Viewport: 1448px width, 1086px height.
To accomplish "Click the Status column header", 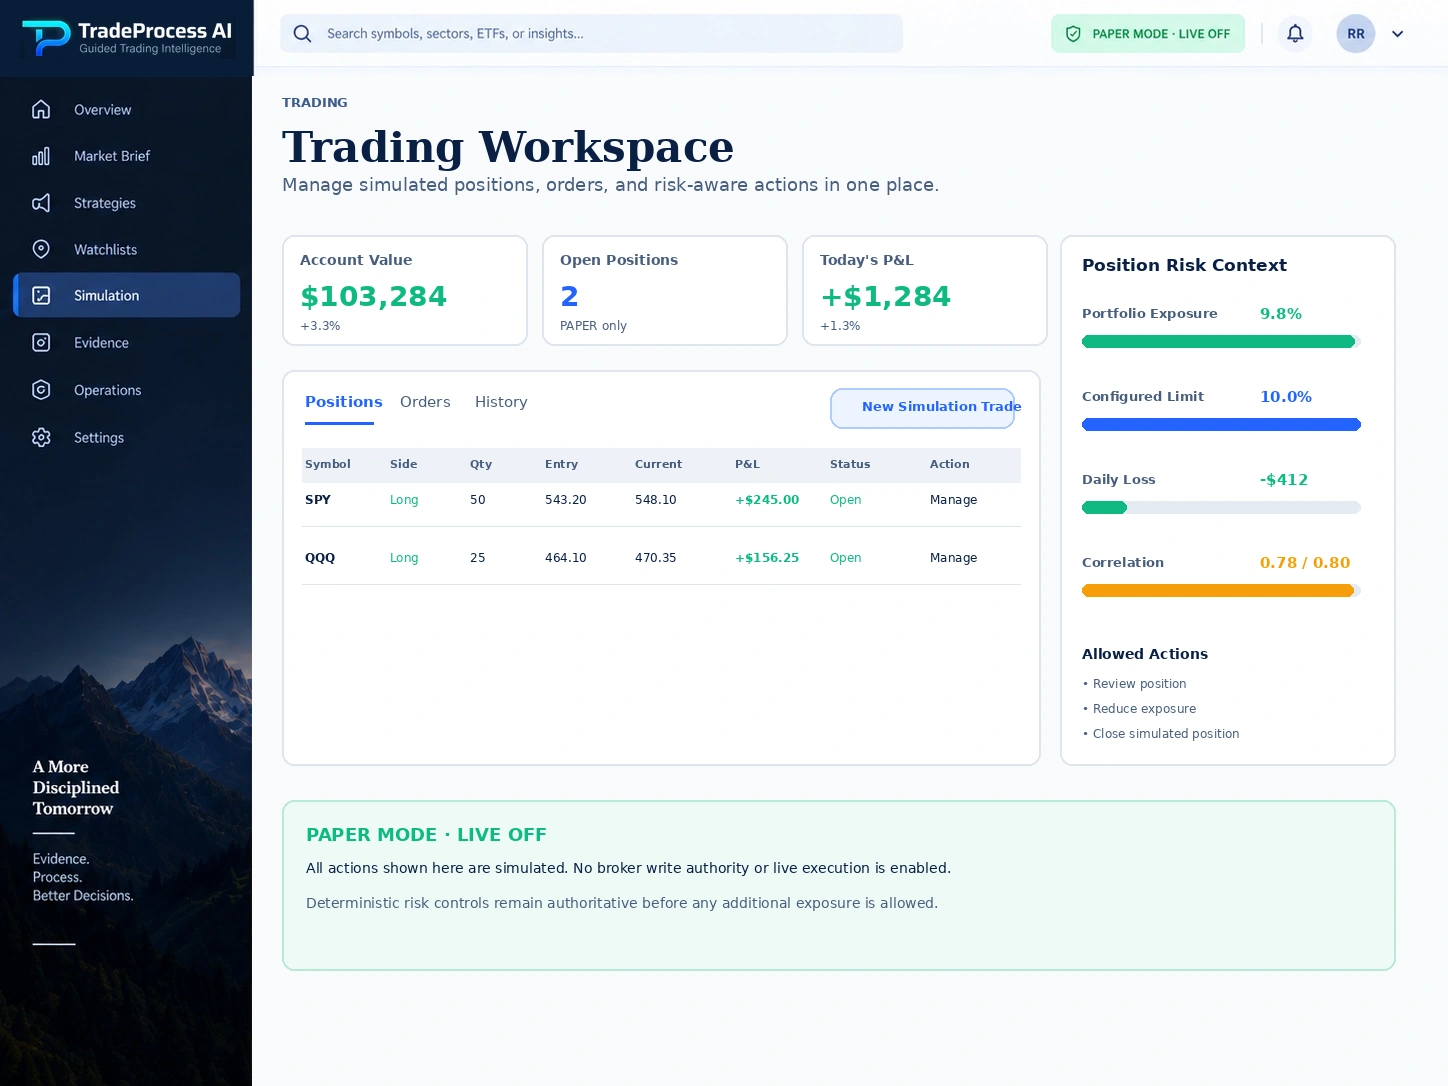I will coord(850,464).
